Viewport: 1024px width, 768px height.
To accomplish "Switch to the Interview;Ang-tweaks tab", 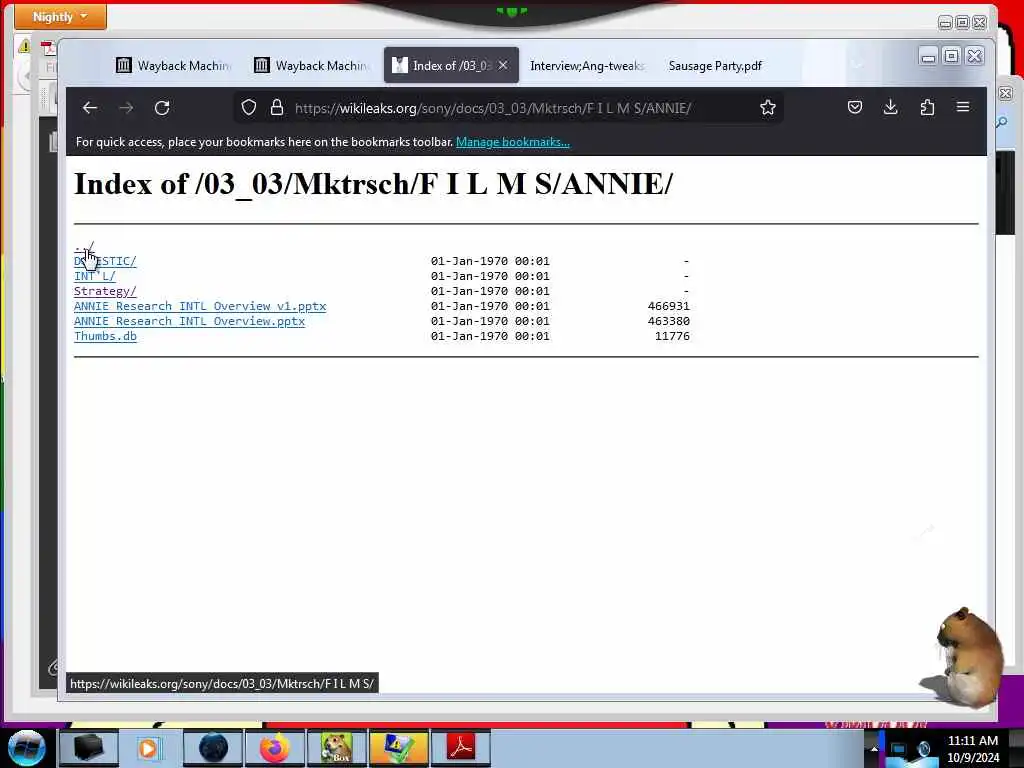I will (586, 65).
